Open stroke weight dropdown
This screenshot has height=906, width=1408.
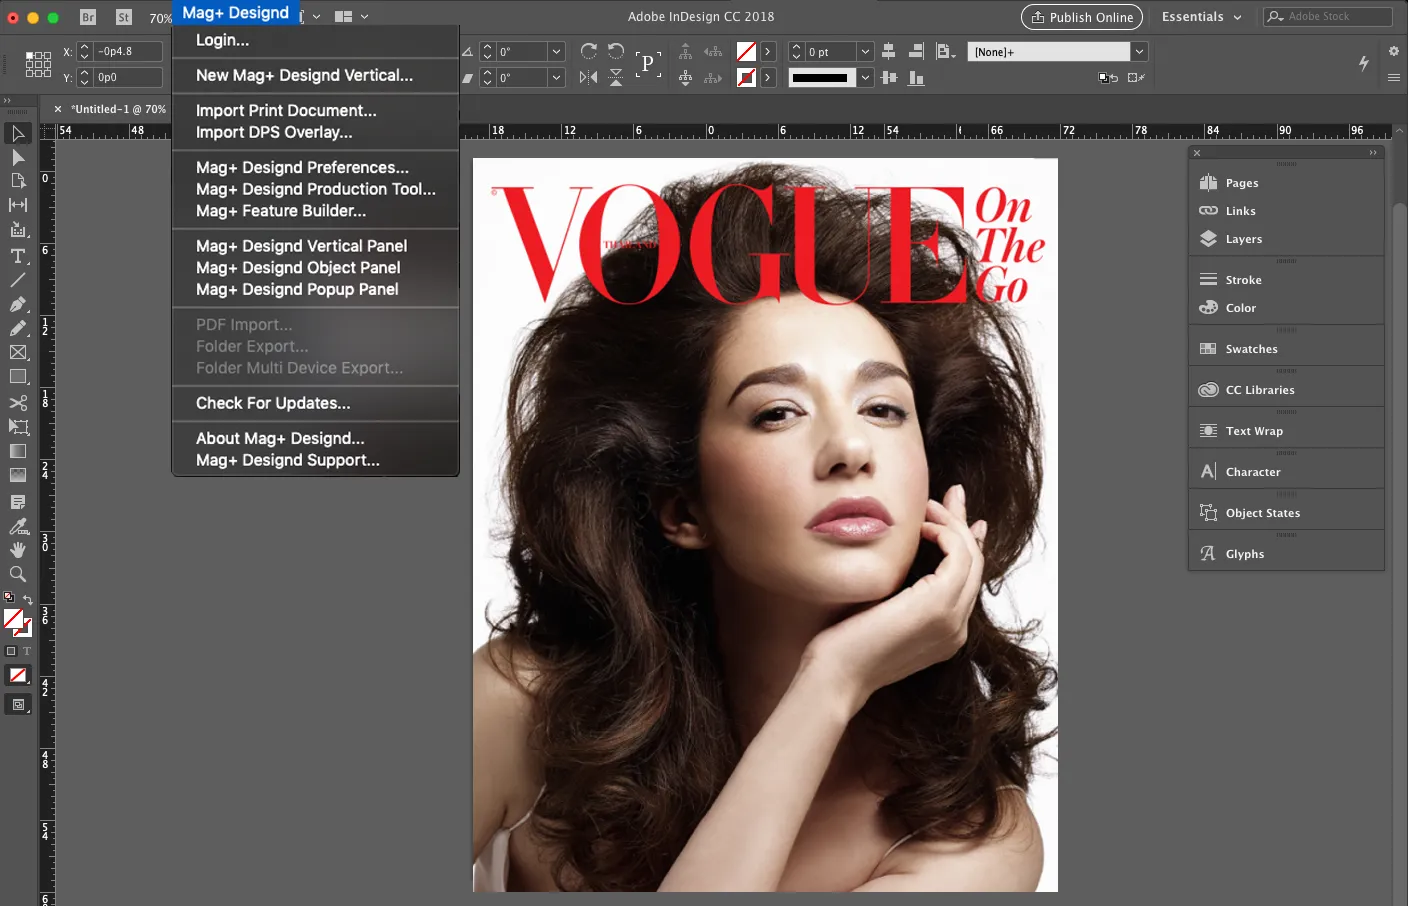[x=866, y=51]
